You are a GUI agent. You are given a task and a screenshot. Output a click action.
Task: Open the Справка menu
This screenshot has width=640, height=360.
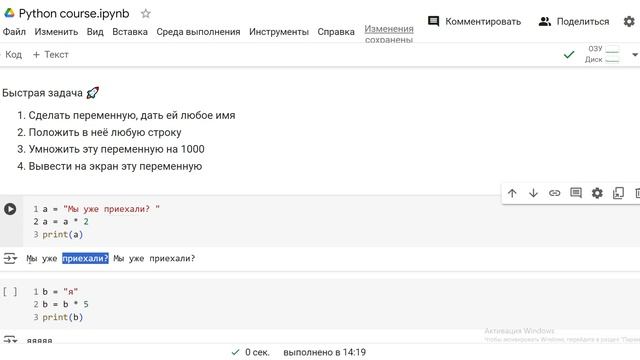(336, 32)
